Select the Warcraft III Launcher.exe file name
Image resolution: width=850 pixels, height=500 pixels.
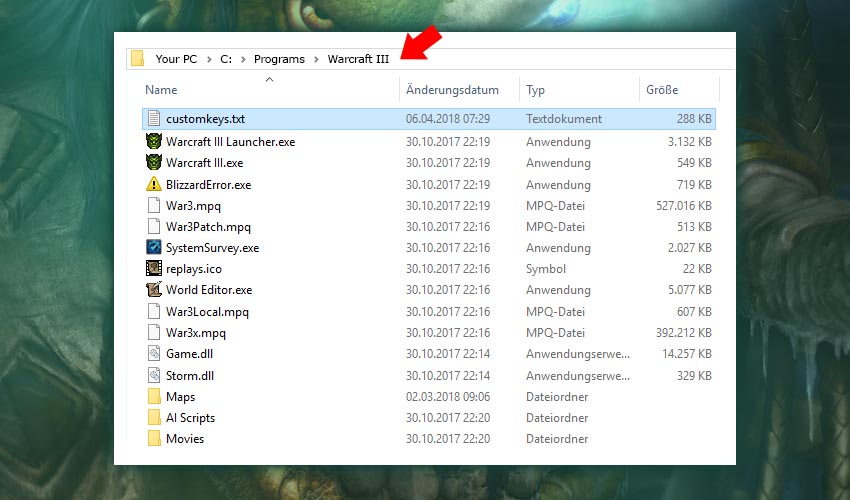click(x=230, y=142)
